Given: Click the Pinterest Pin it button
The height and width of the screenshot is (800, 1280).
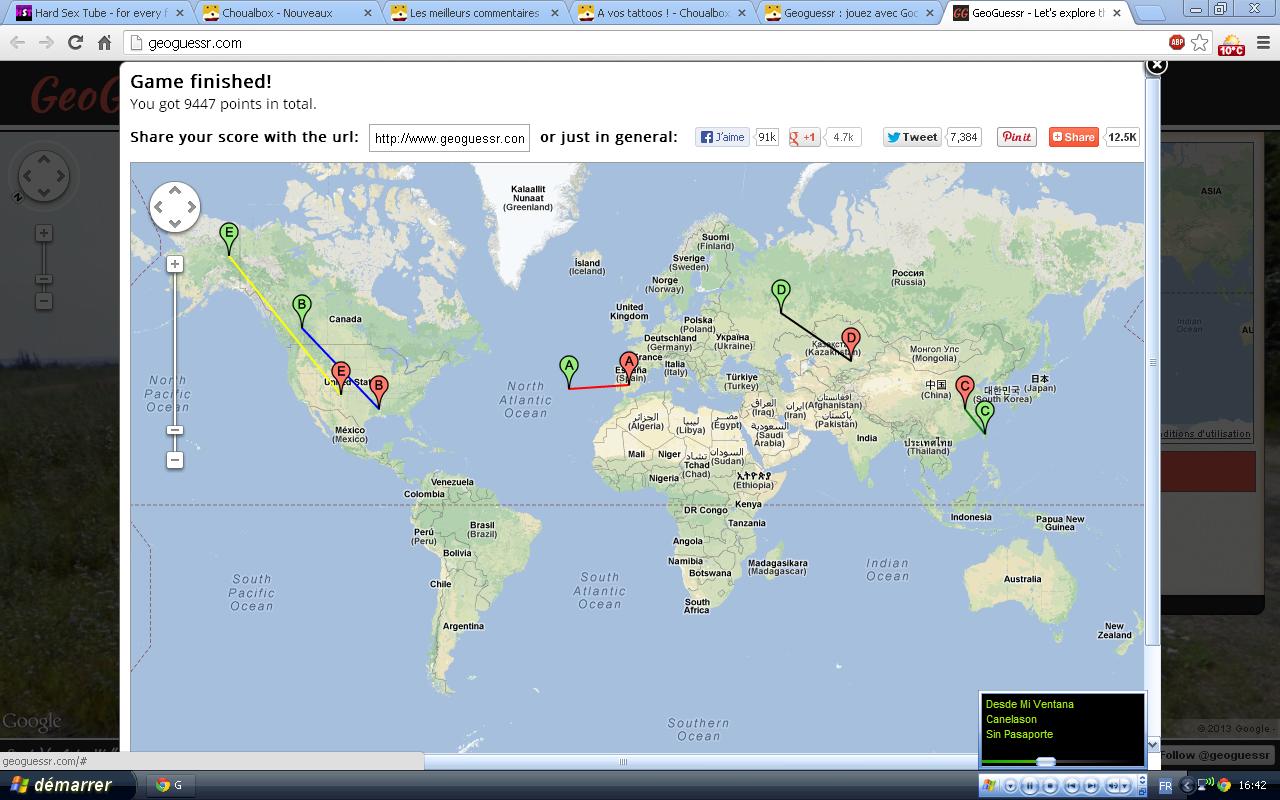Looking at the screenshot, I should tap(1016, 137).
